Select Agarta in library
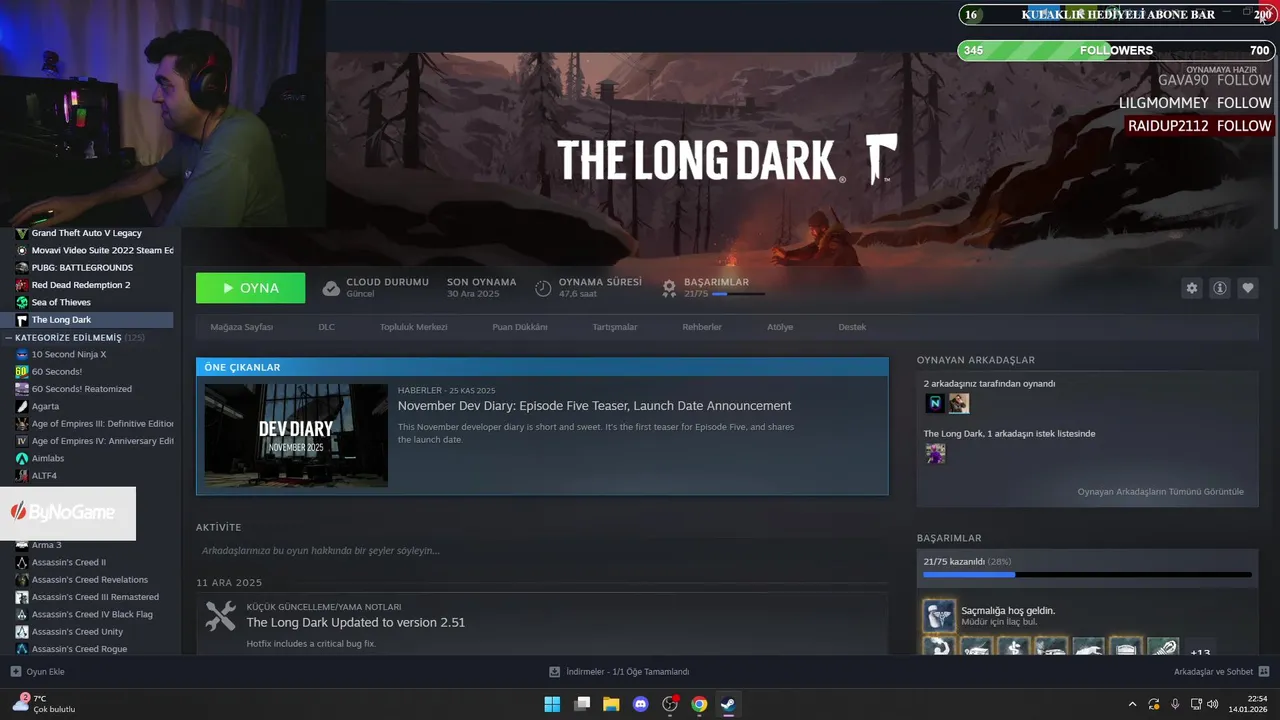This screenshot has width=1280, height=720. [45, 406]
